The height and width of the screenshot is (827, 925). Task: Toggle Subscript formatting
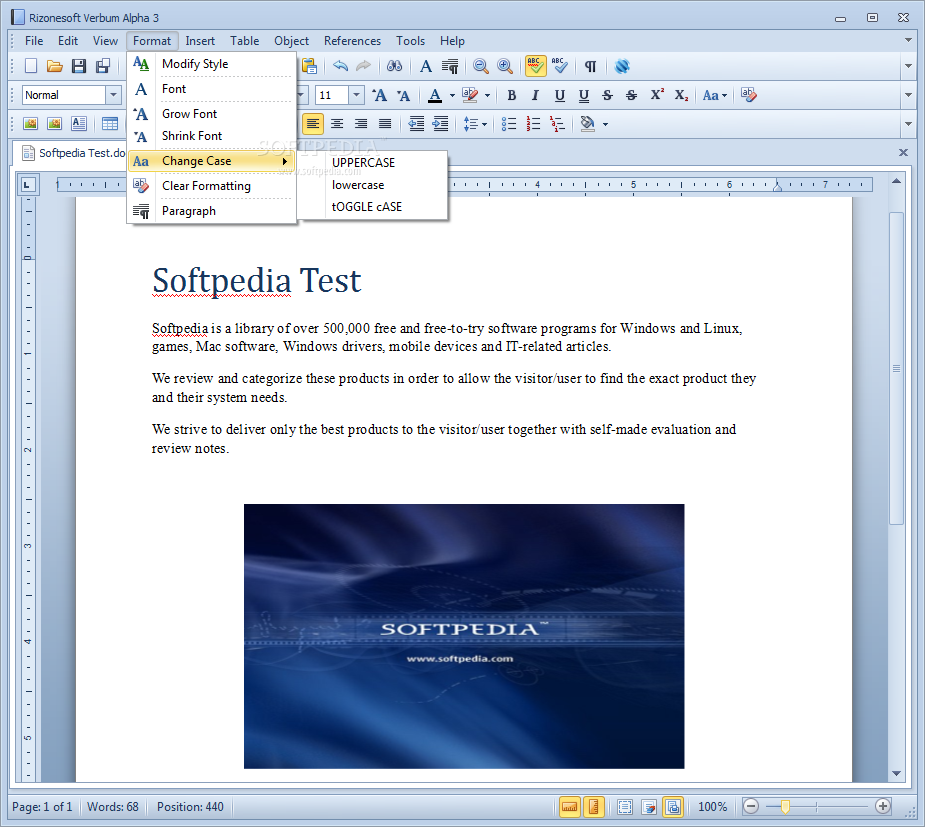tap(681, 95)
